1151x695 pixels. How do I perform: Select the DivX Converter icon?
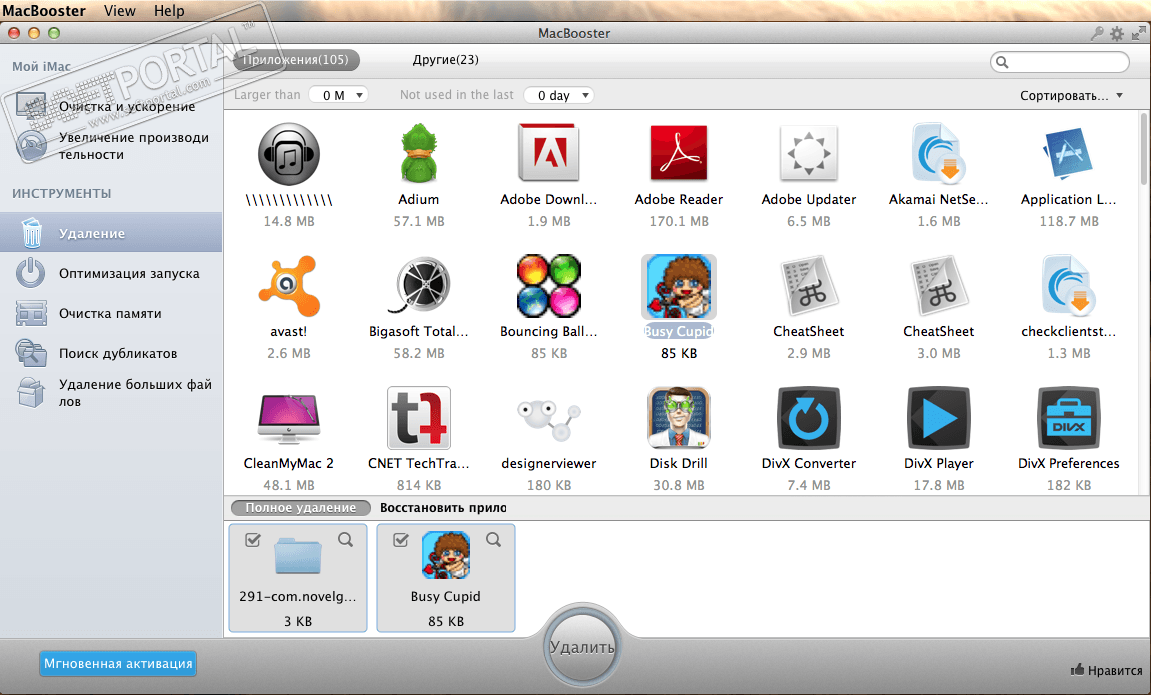(808, 418)
